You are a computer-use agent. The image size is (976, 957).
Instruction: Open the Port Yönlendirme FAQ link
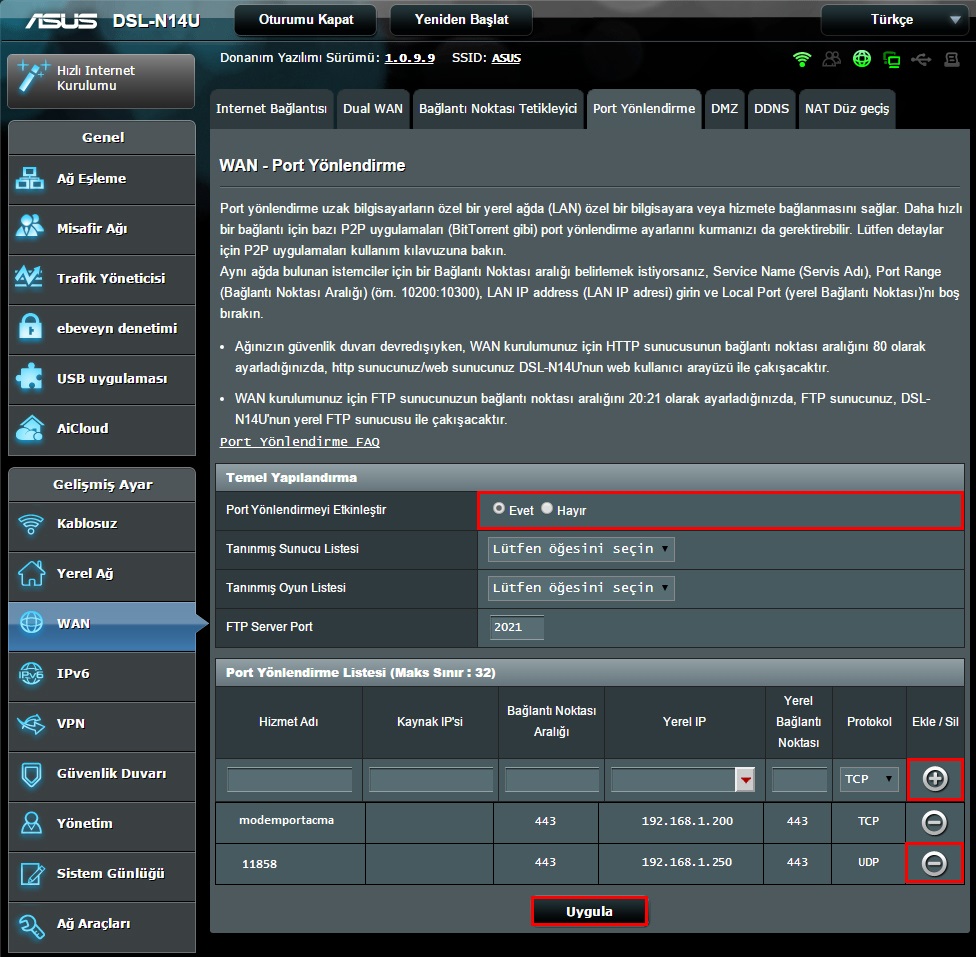(x=299, y=441)
